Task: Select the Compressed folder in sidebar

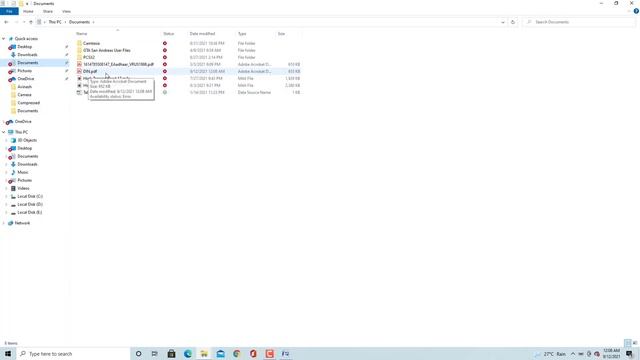Action: (x=29, y=103)
